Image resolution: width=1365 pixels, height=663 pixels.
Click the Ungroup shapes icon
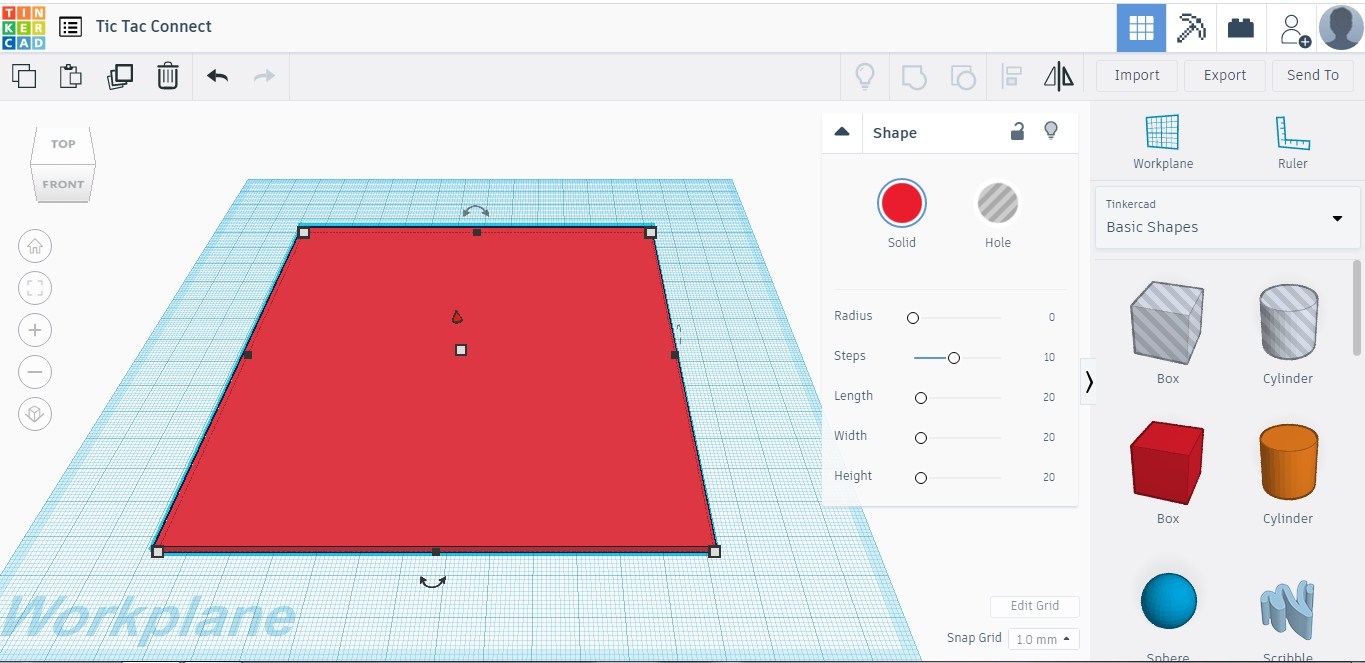(x=962, y=76)
